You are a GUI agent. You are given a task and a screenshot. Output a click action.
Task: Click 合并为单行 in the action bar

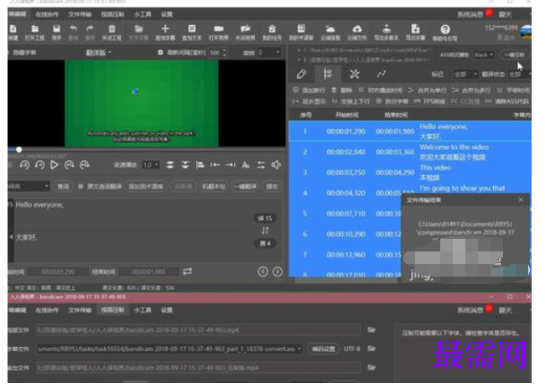point(428,90)
